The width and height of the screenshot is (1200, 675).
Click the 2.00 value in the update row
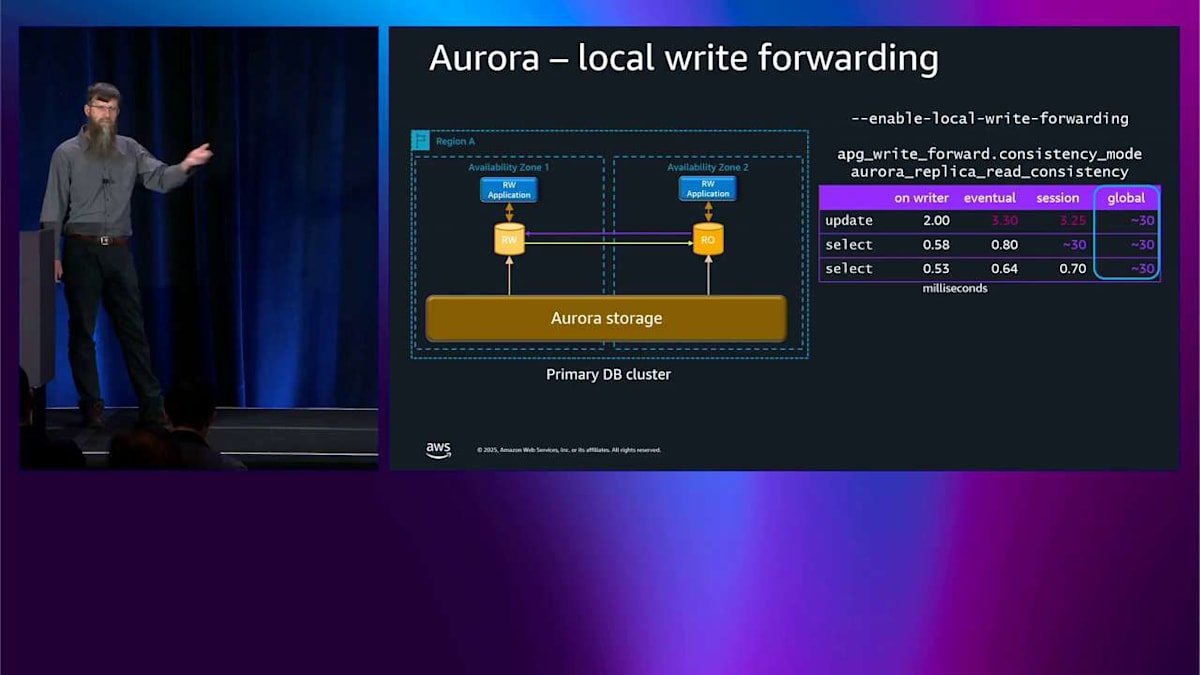coord(936,220)
